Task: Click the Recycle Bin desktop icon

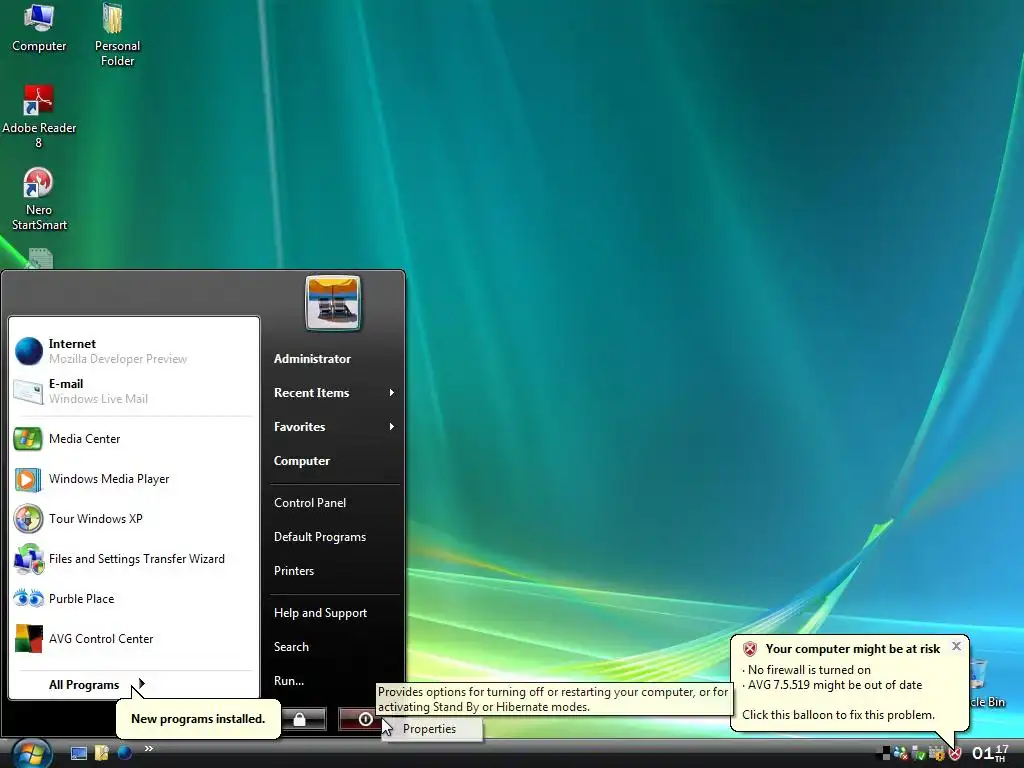Action: pyautogui.click(x=986, y=683)
